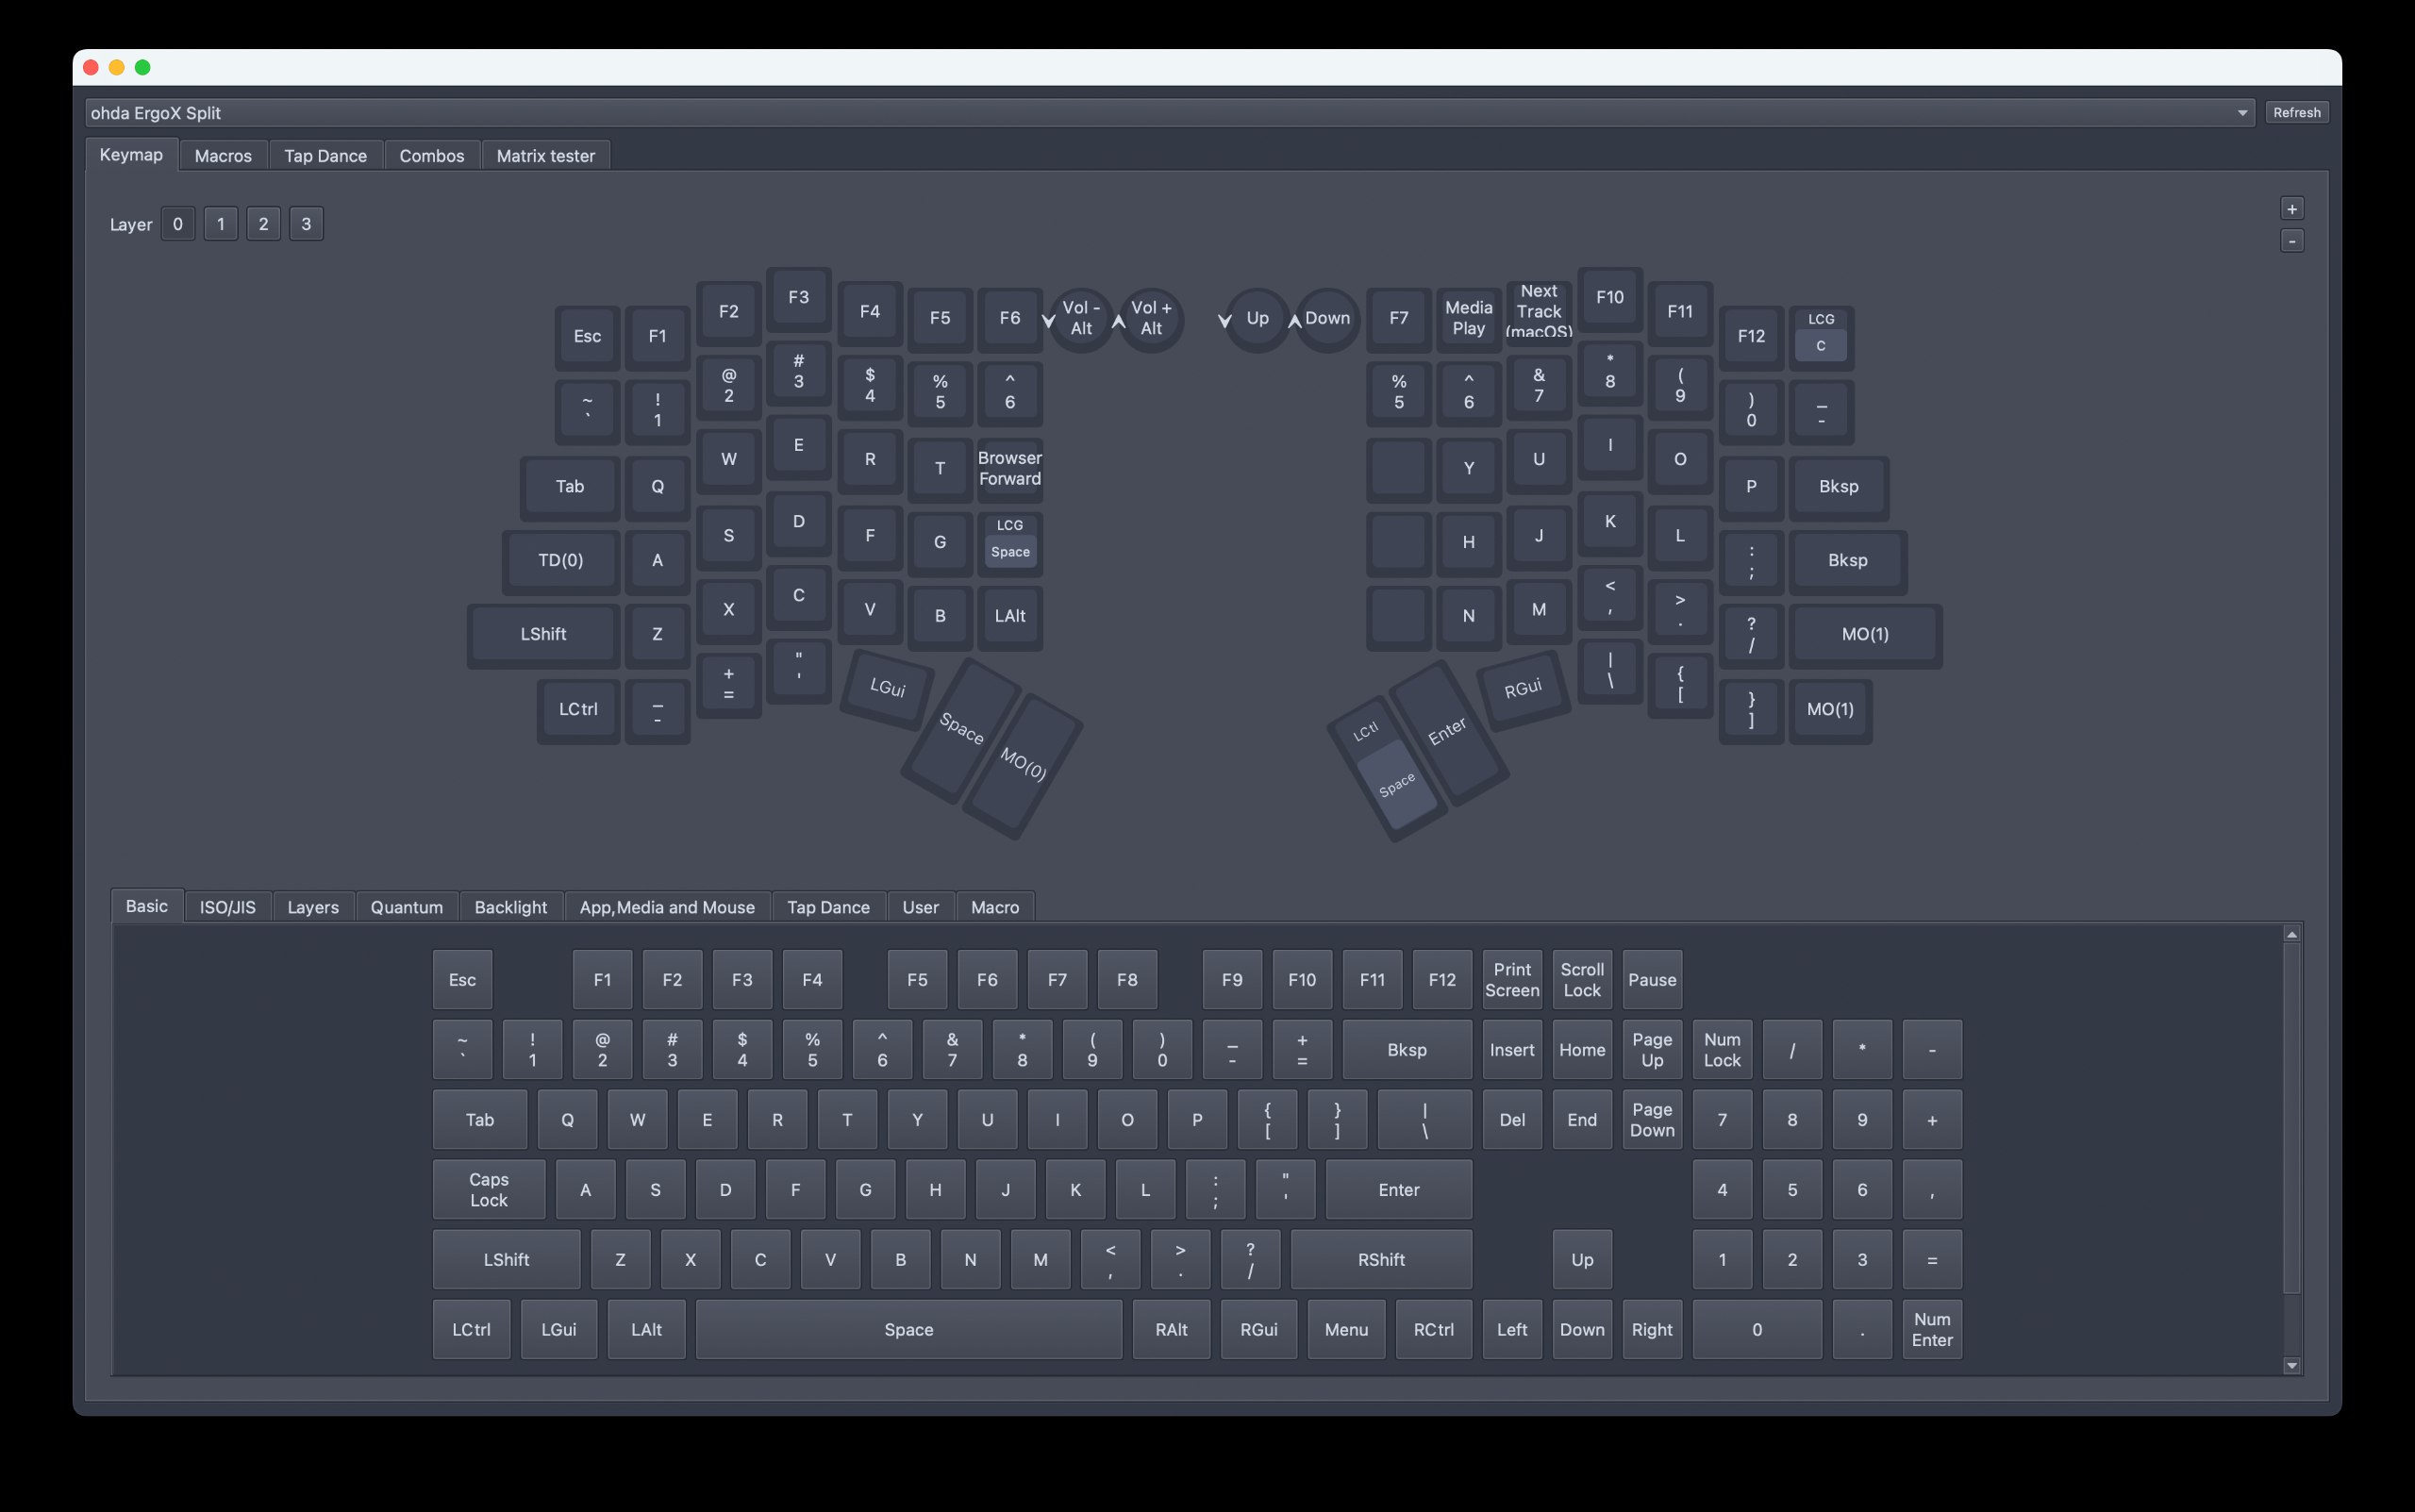2415x1512 pixels.
Task: Click the MO(1) key on right side
Action: [x=1864, y=634]
